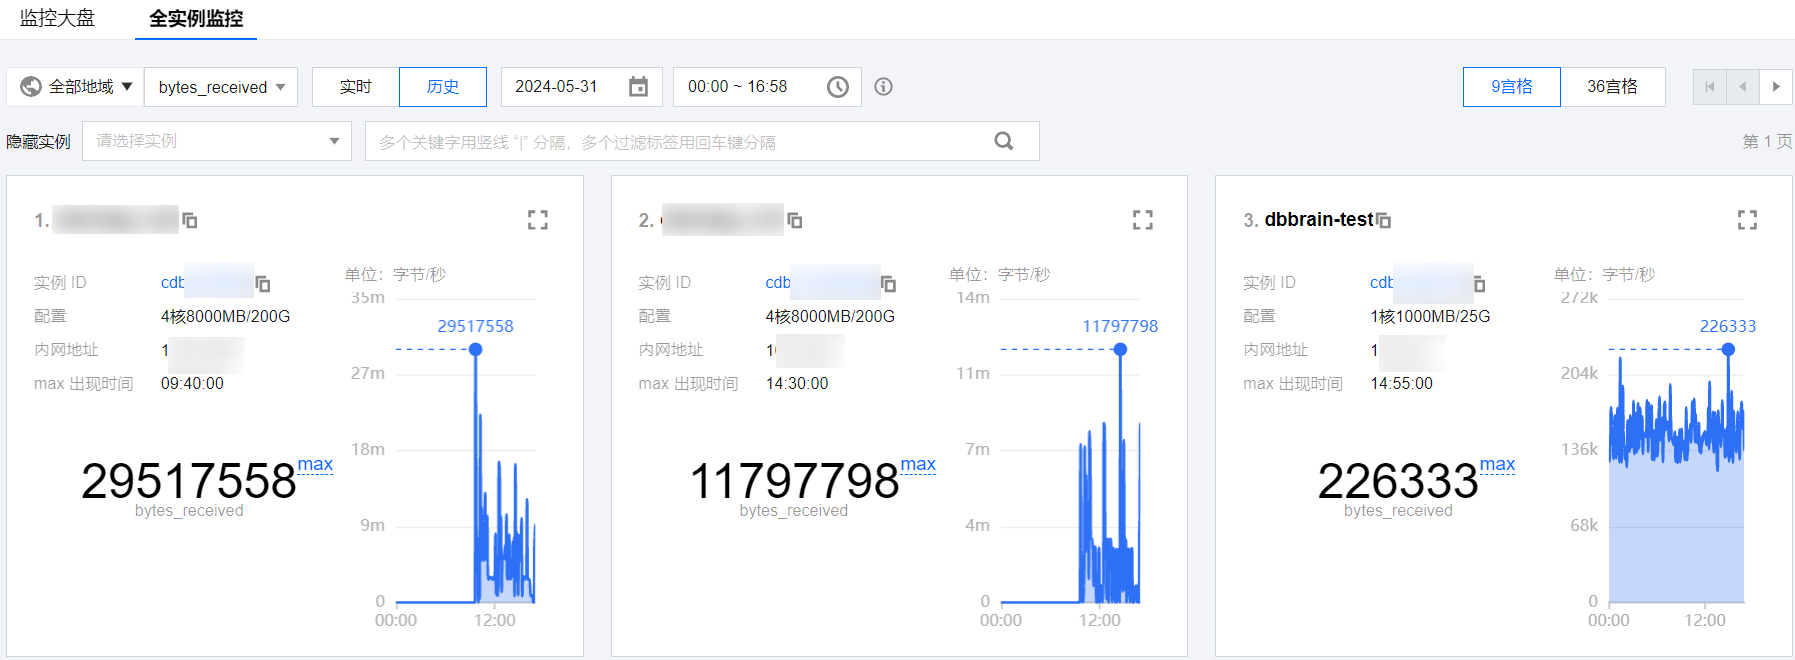Select the 全实例监控 tab
The width and height of the screenshot is (1795, 660).
point(196,18)
